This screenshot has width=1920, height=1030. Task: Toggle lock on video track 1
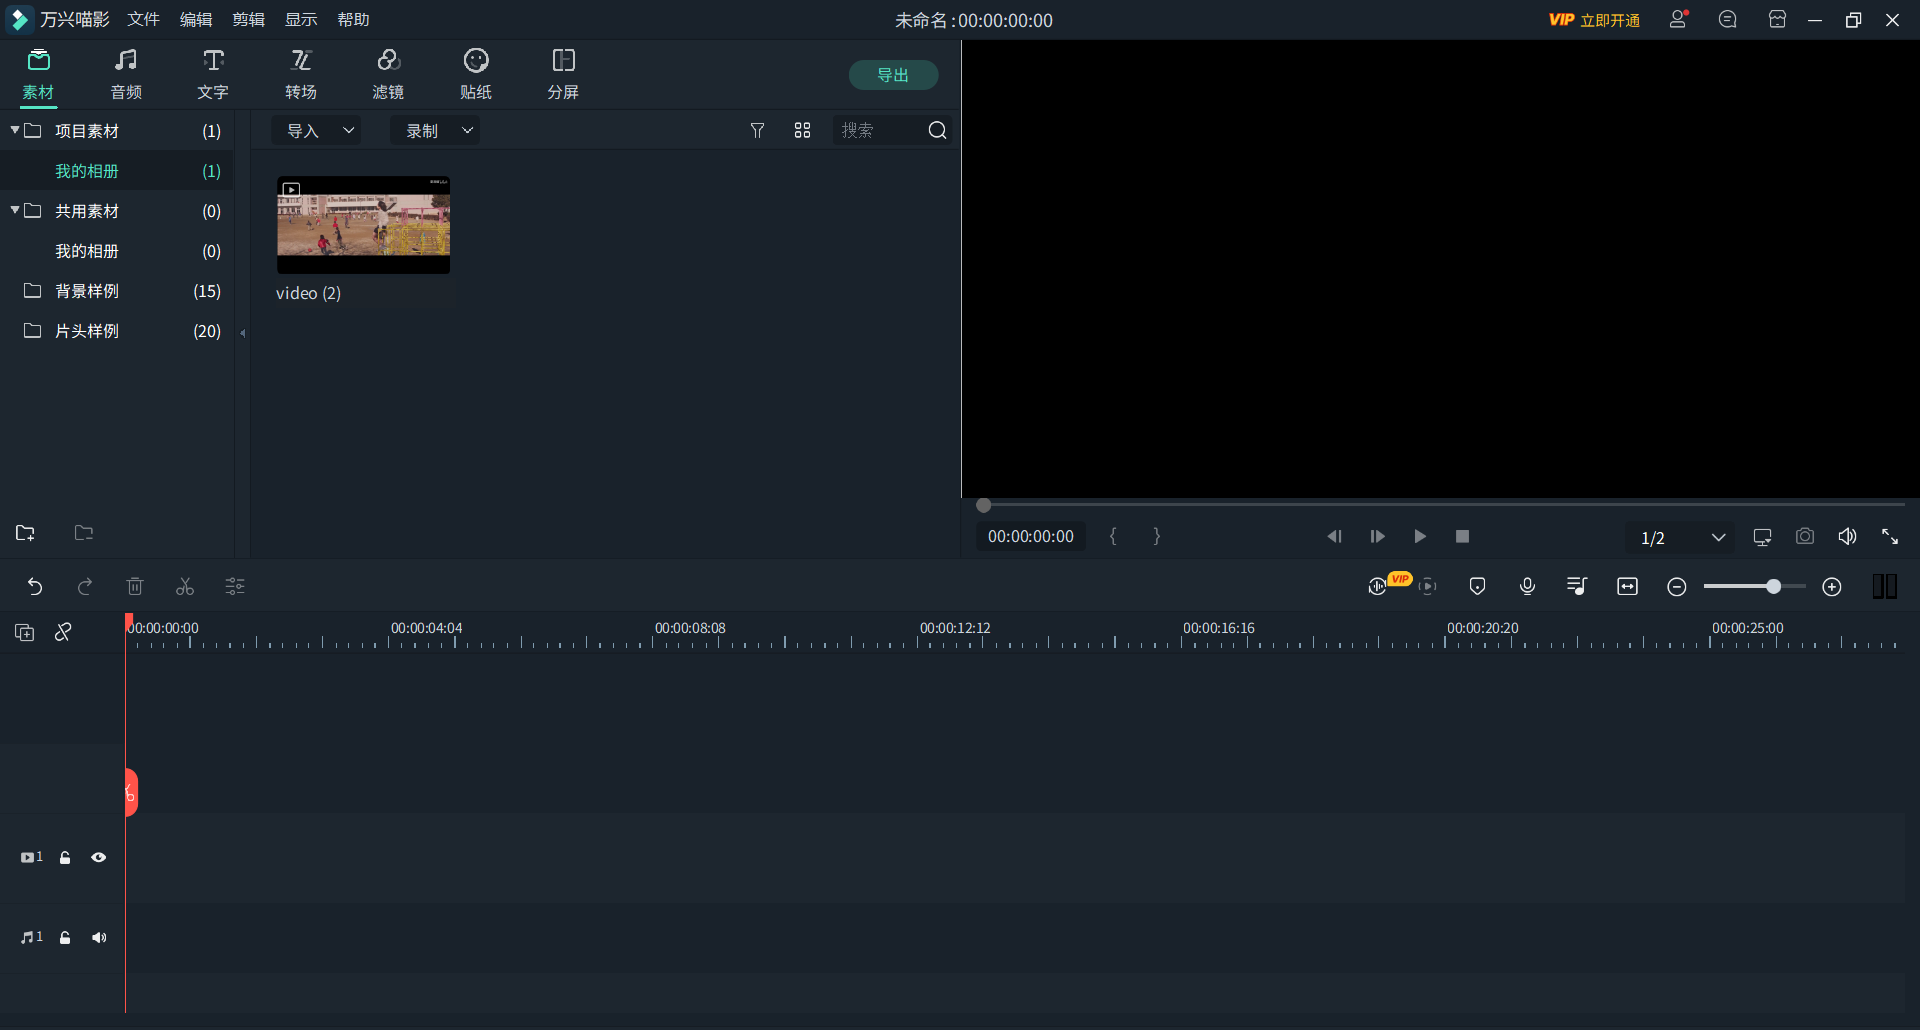65,858
